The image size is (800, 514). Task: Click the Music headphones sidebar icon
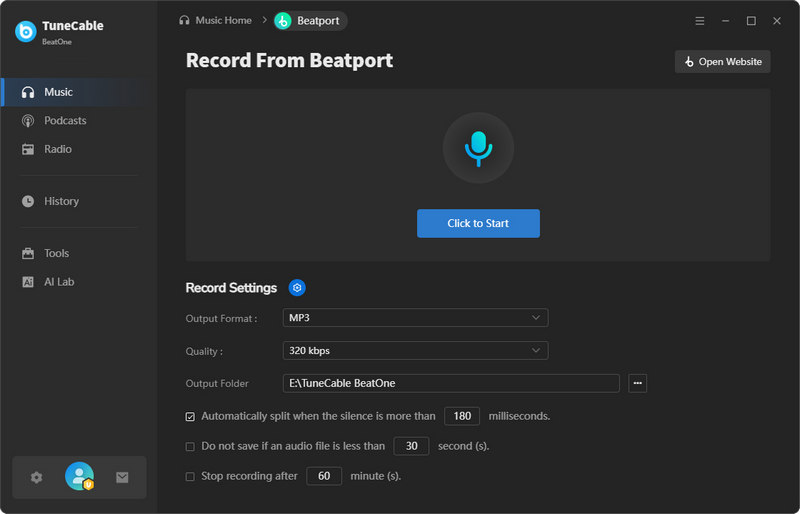28,92
